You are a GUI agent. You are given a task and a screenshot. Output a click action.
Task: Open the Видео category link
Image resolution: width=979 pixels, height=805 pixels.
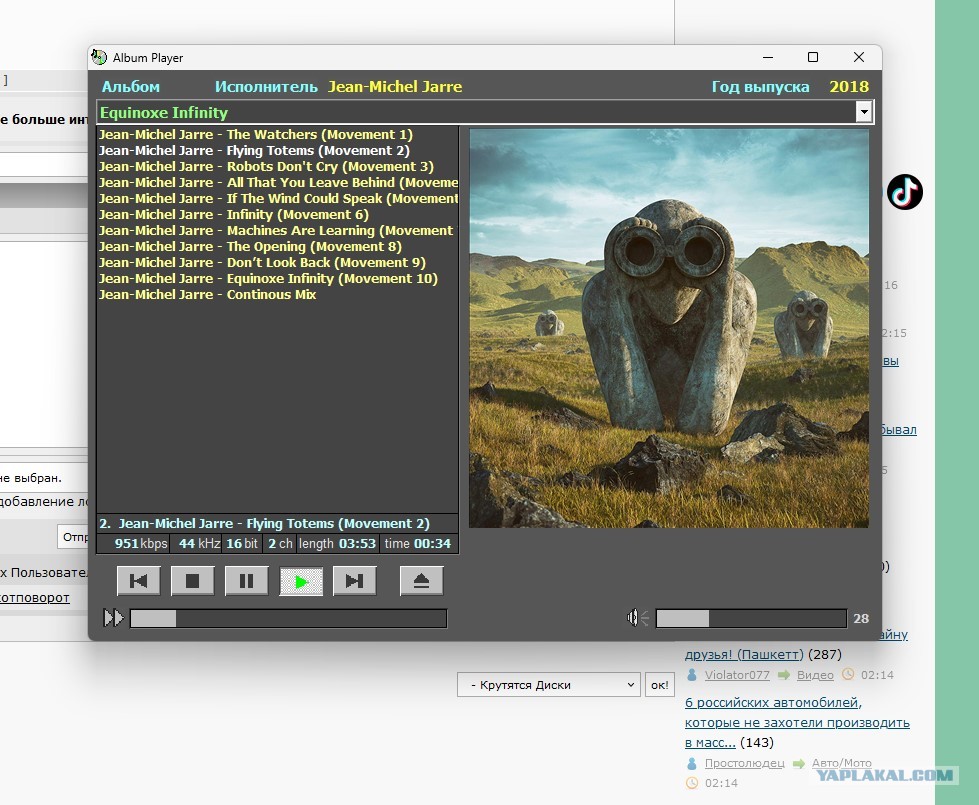[x=815, y=675]
